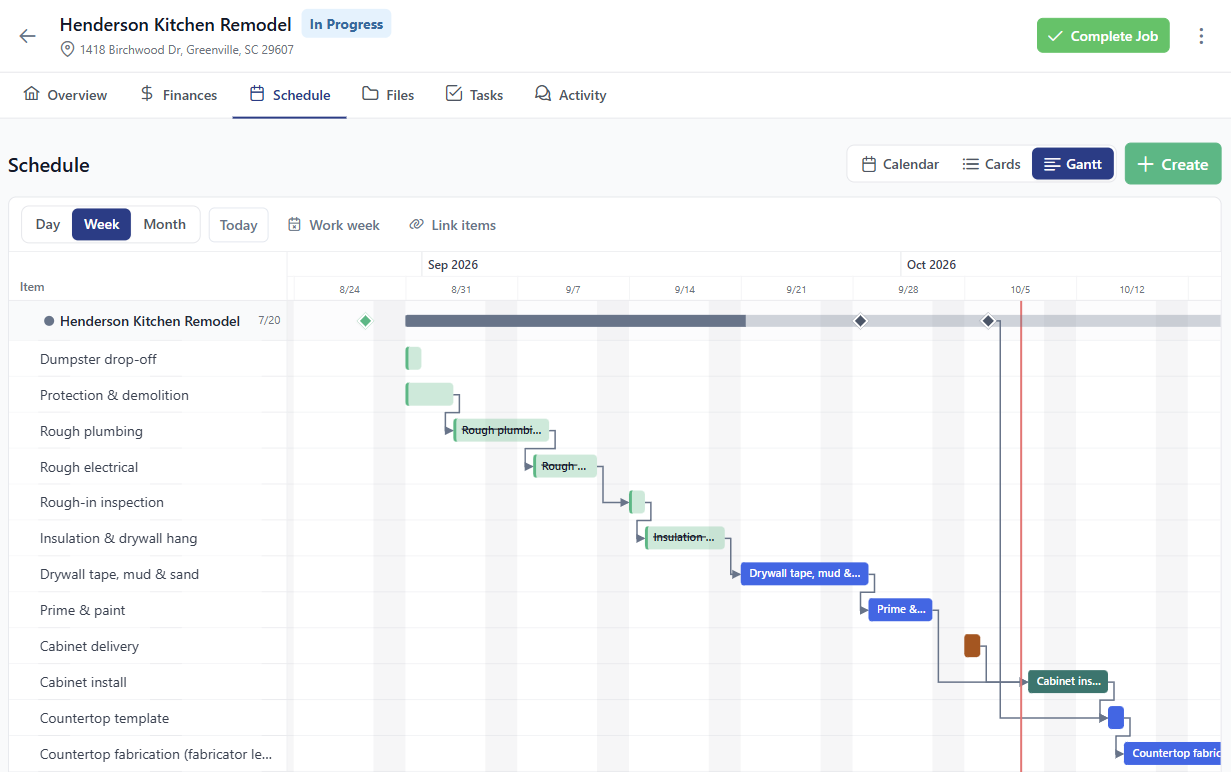Set timeline scale to Month

pyautogui.click(x=165, y=224)
